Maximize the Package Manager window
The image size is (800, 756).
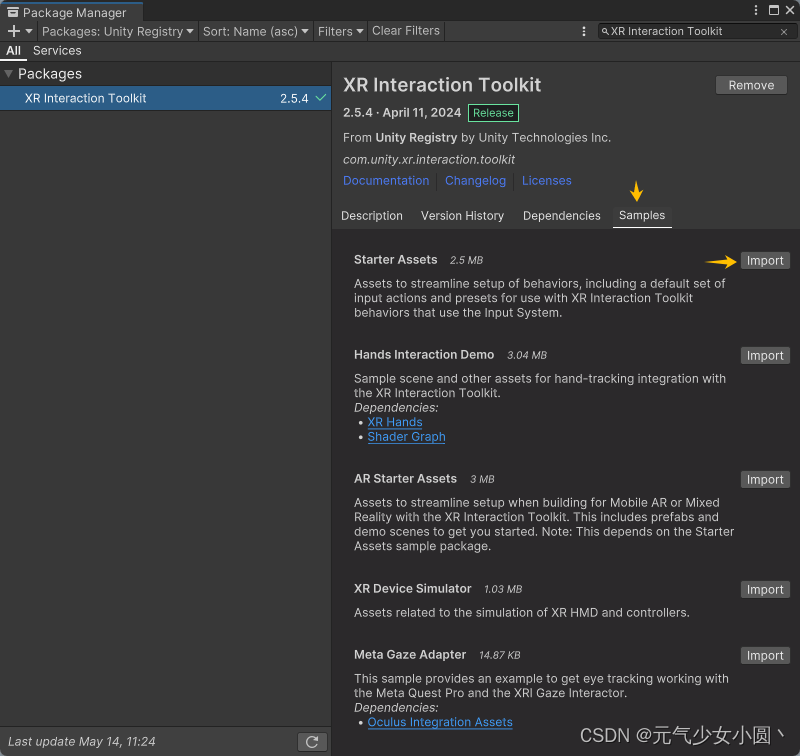click(774, 10)
